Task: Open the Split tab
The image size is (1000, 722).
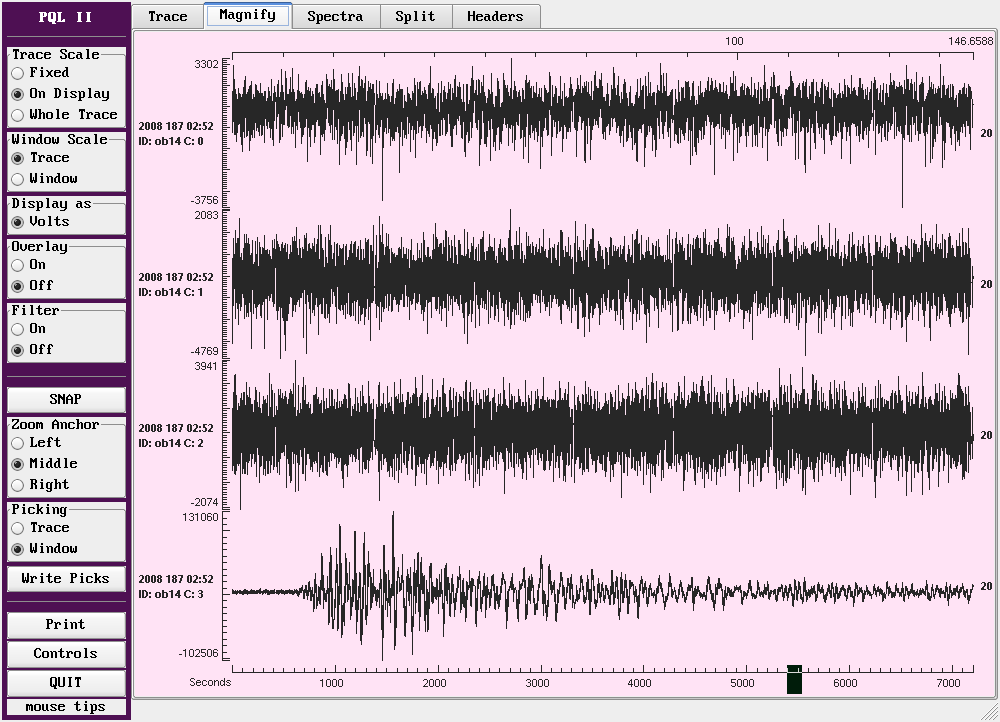Action: [x=415, y=16]
